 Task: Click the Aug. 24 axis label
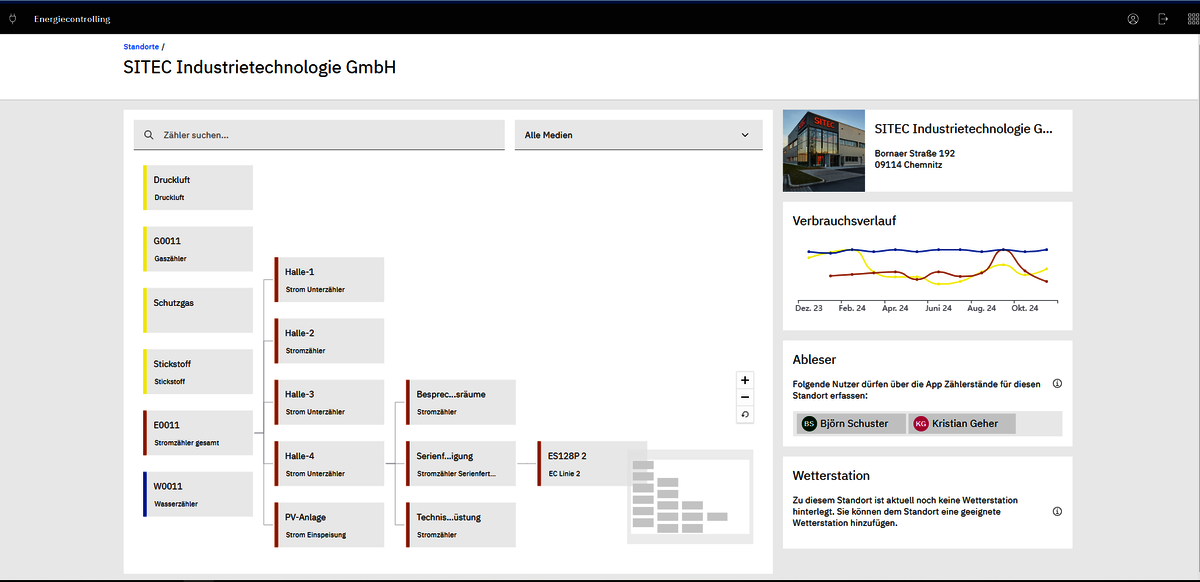tap(982, 309)
